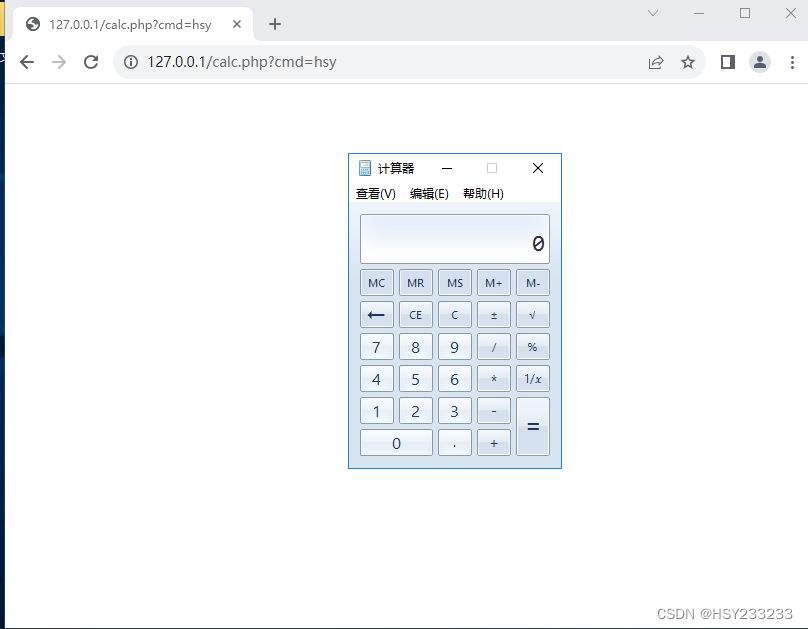Click the MC memory clear button
The image size is (808, 629).
click(x=377, y=282)
